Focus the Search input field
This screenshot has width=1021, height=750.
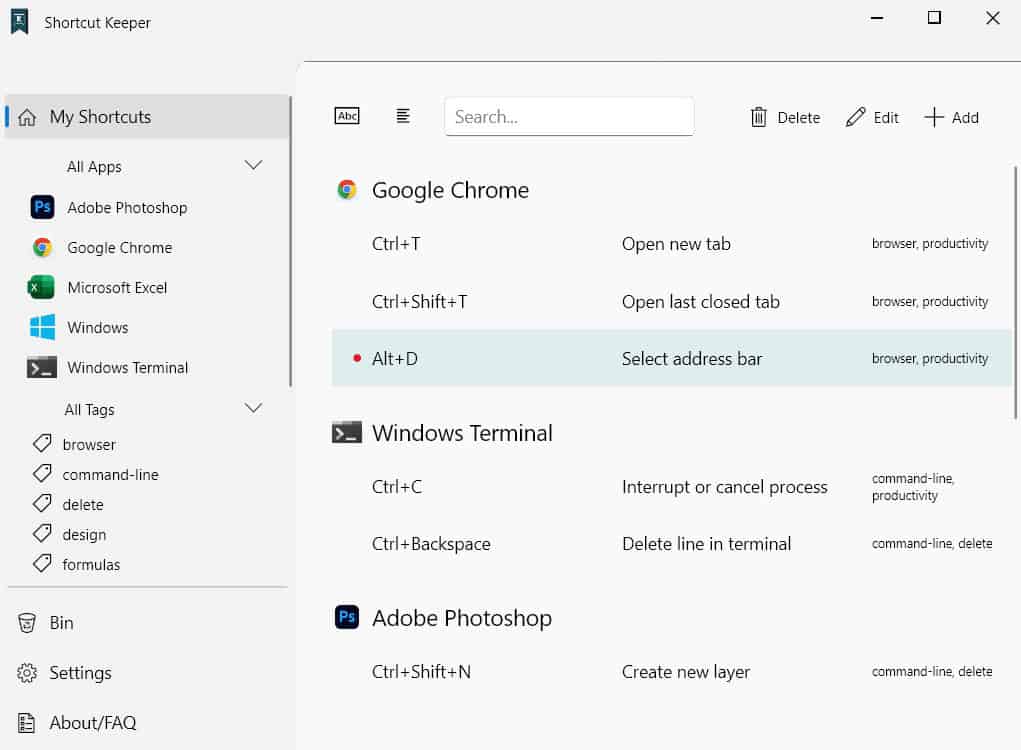point(569,117)
